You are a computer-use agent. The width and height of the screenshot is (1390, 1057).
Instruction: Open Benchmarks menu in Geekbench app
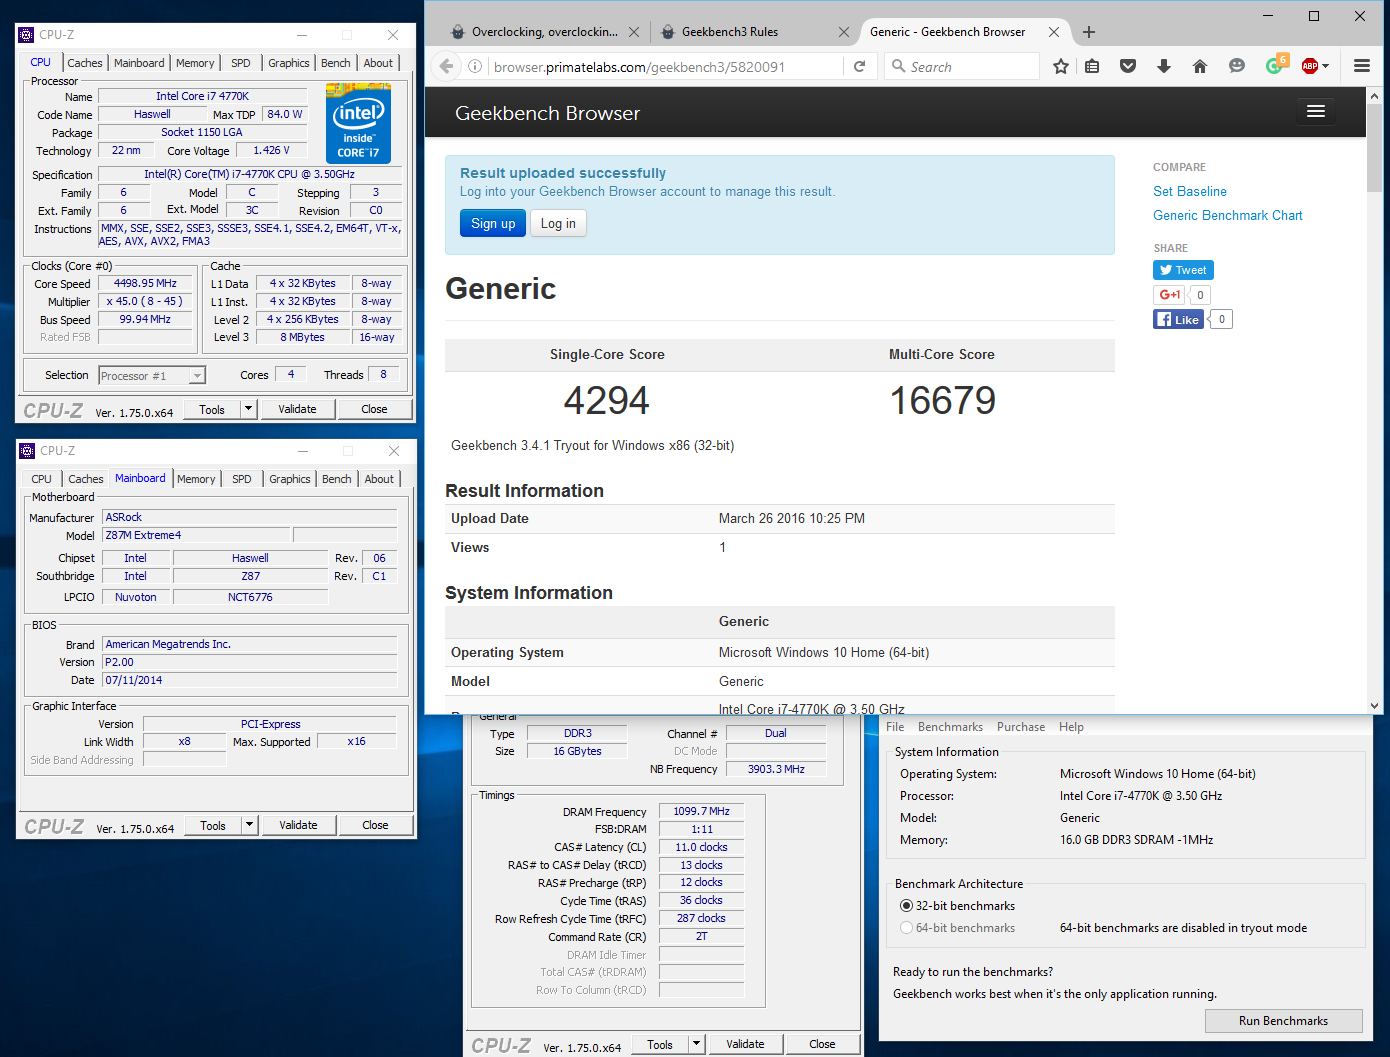click(x=950, y=727)
